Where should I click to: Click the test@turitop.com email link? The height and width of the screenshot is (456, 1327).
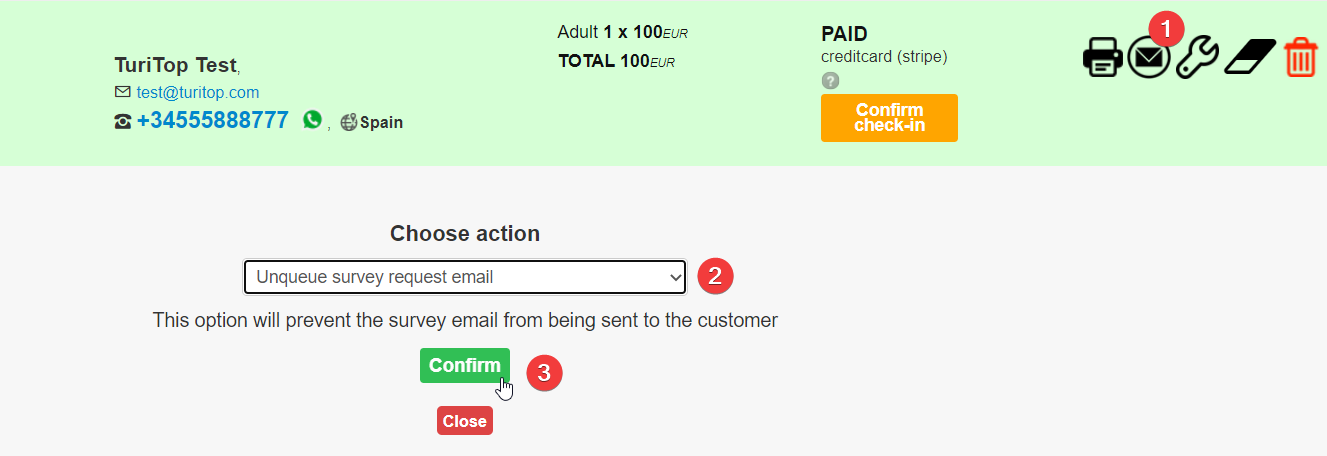coord(198,92)
